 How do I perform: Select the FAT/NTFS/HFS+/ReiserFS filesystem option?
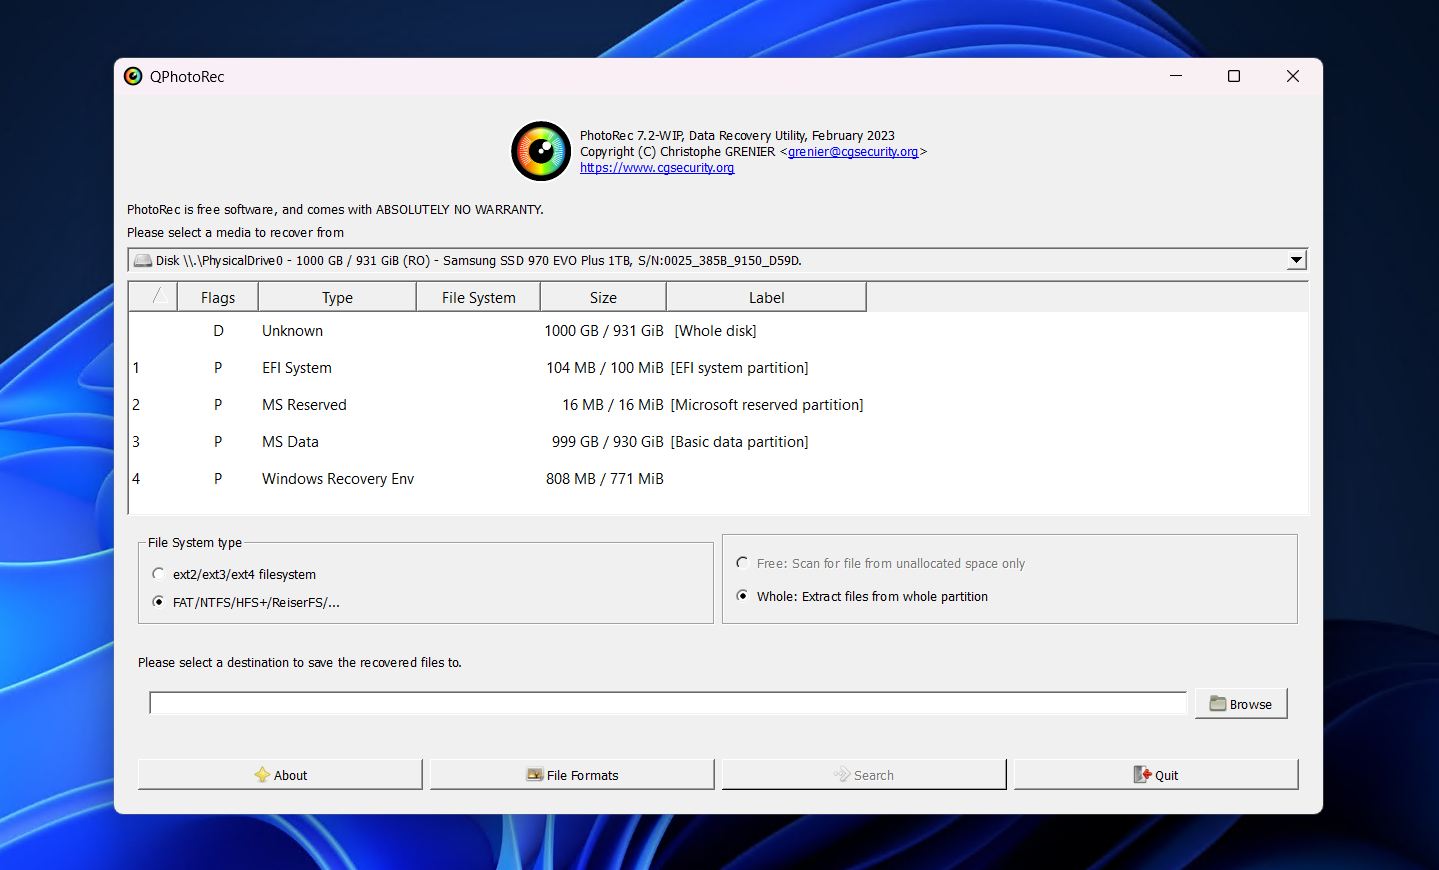[x=159, y=602]
